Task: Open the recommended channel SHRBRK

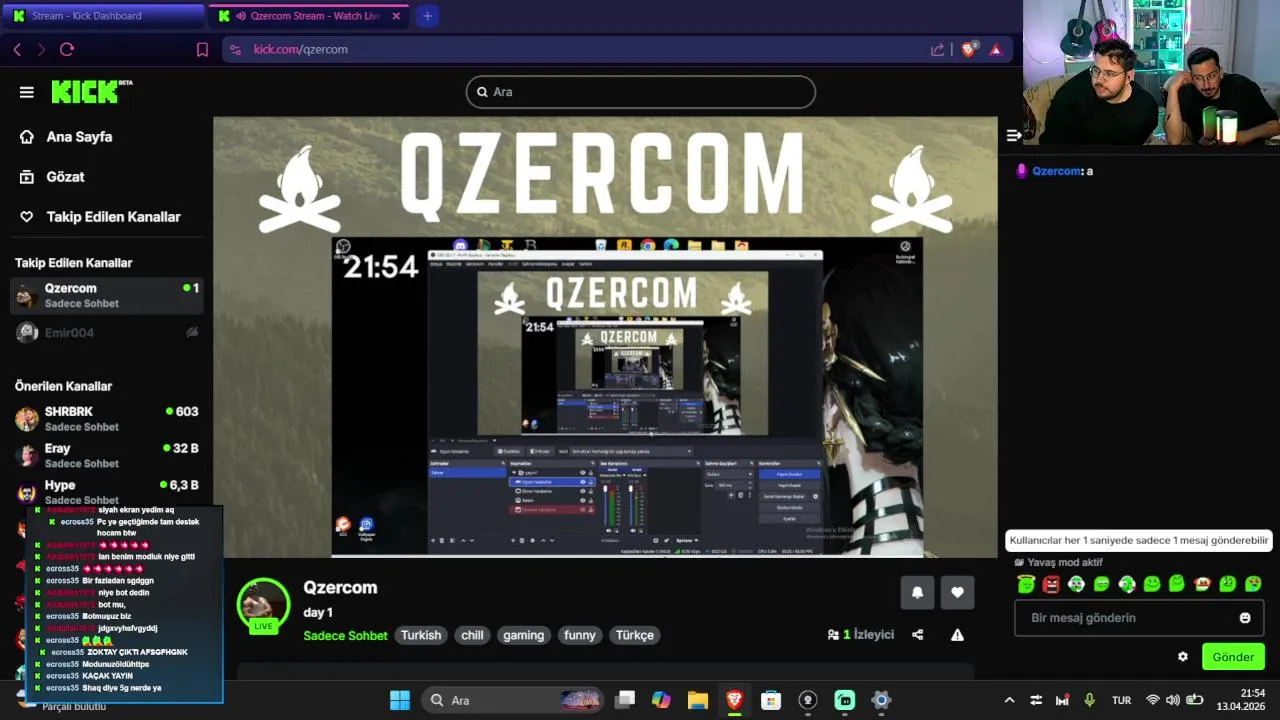Action: pos(107,418)
